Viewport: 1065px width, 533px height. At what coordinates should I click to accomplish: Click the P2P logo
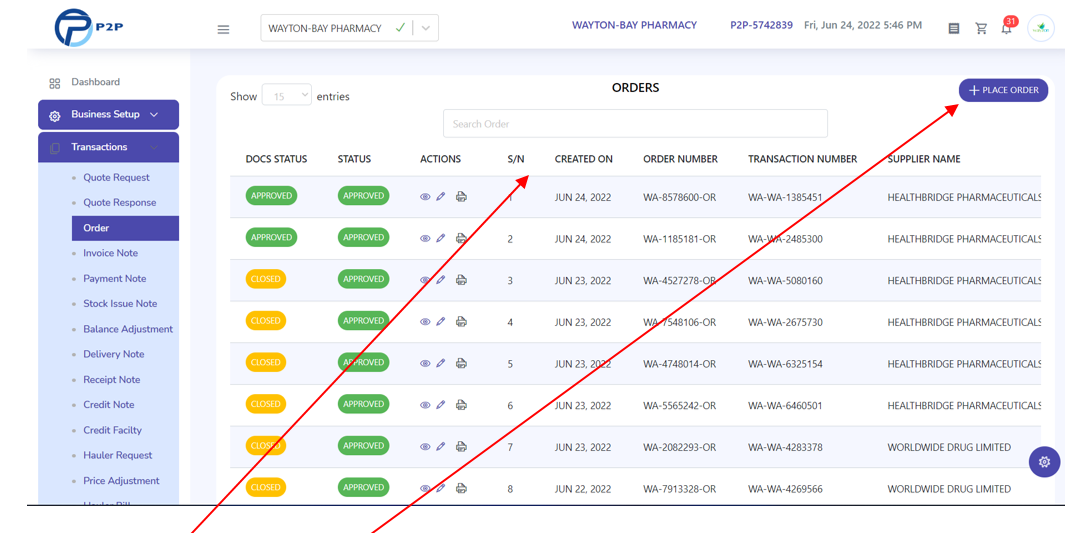pos(88,28)
